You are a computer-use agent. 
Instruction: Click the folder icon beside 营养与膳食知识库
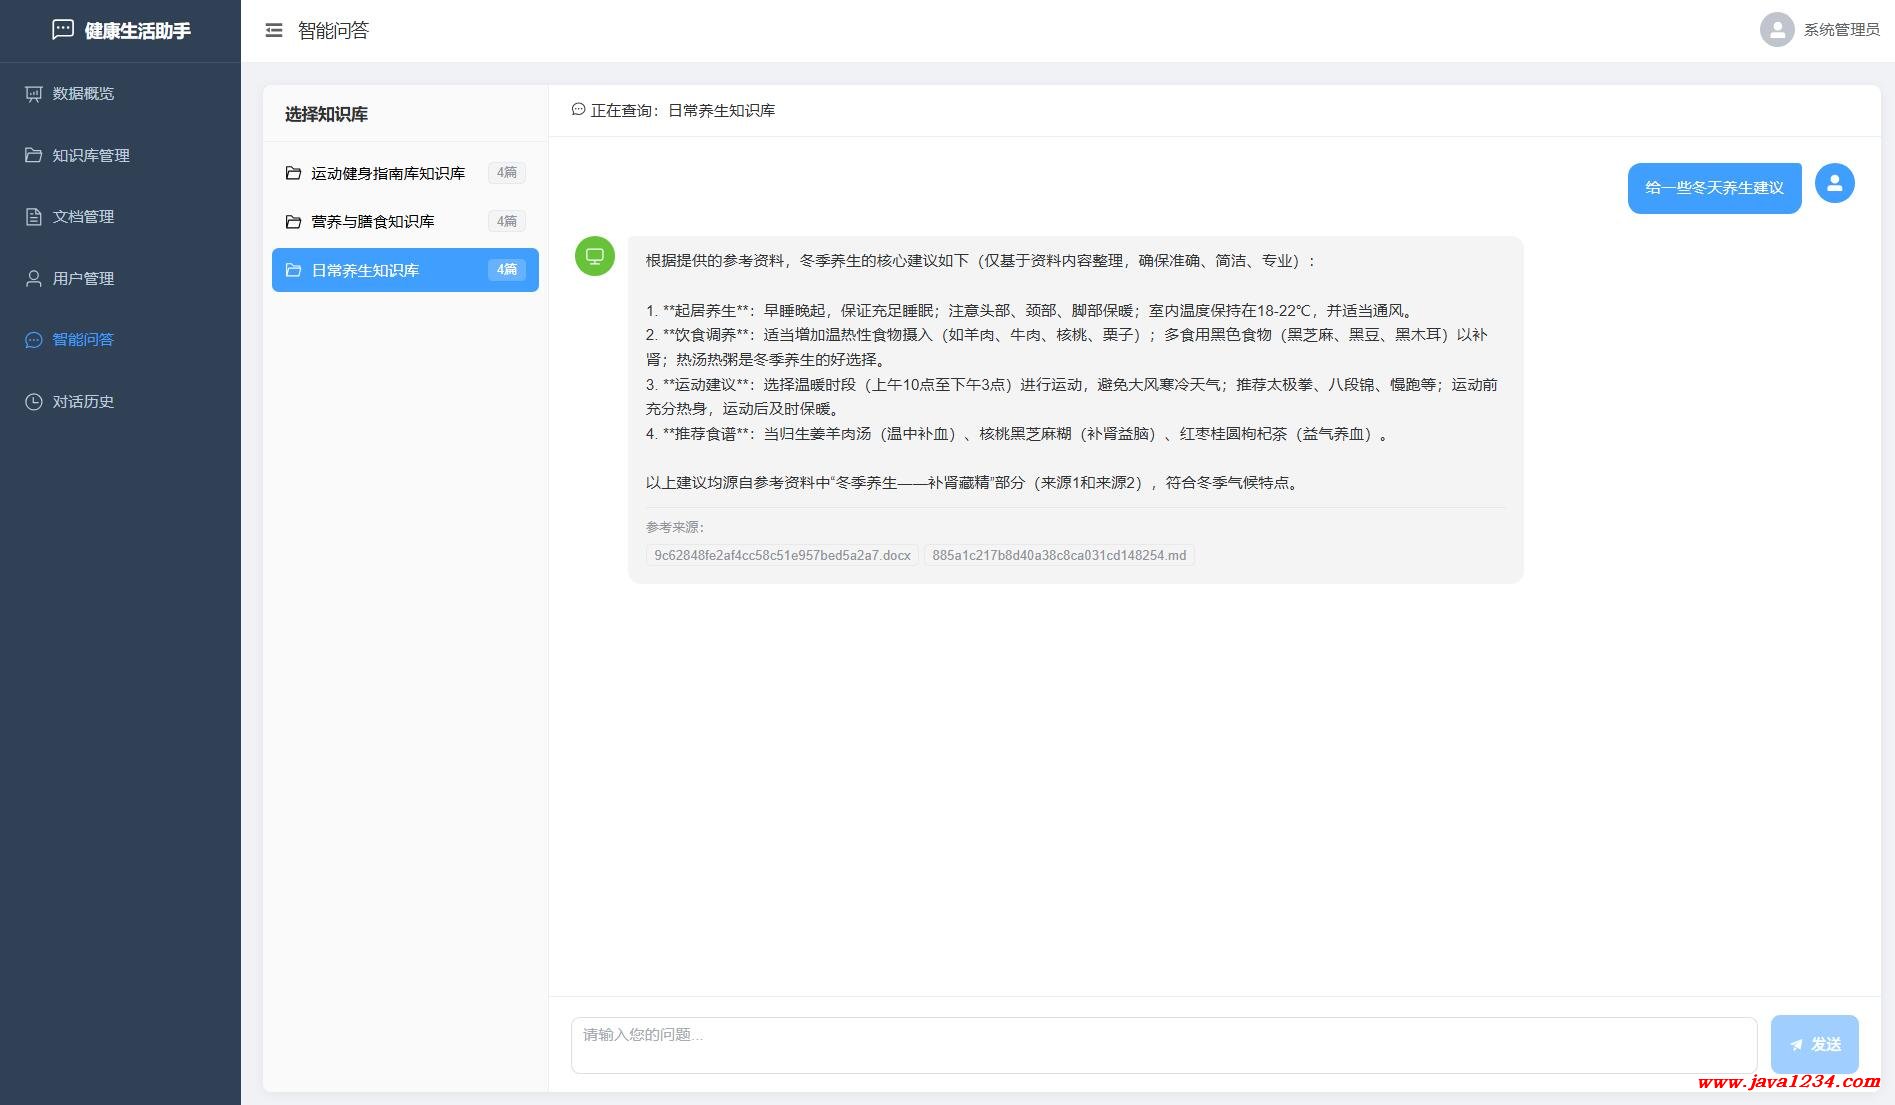(x=293, y=221)
